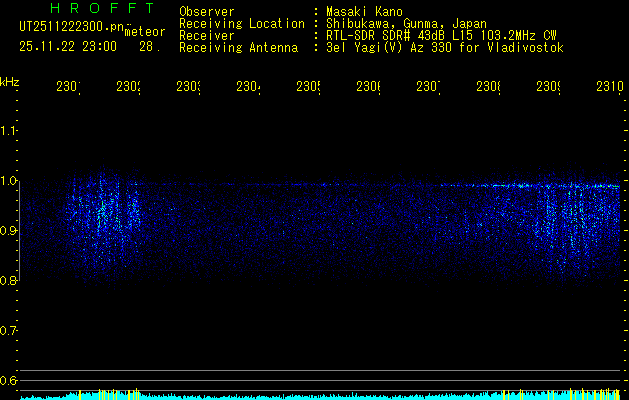Click the Receiver label
Viewport: 629px width, 400px height.
[x=207, y=36]
